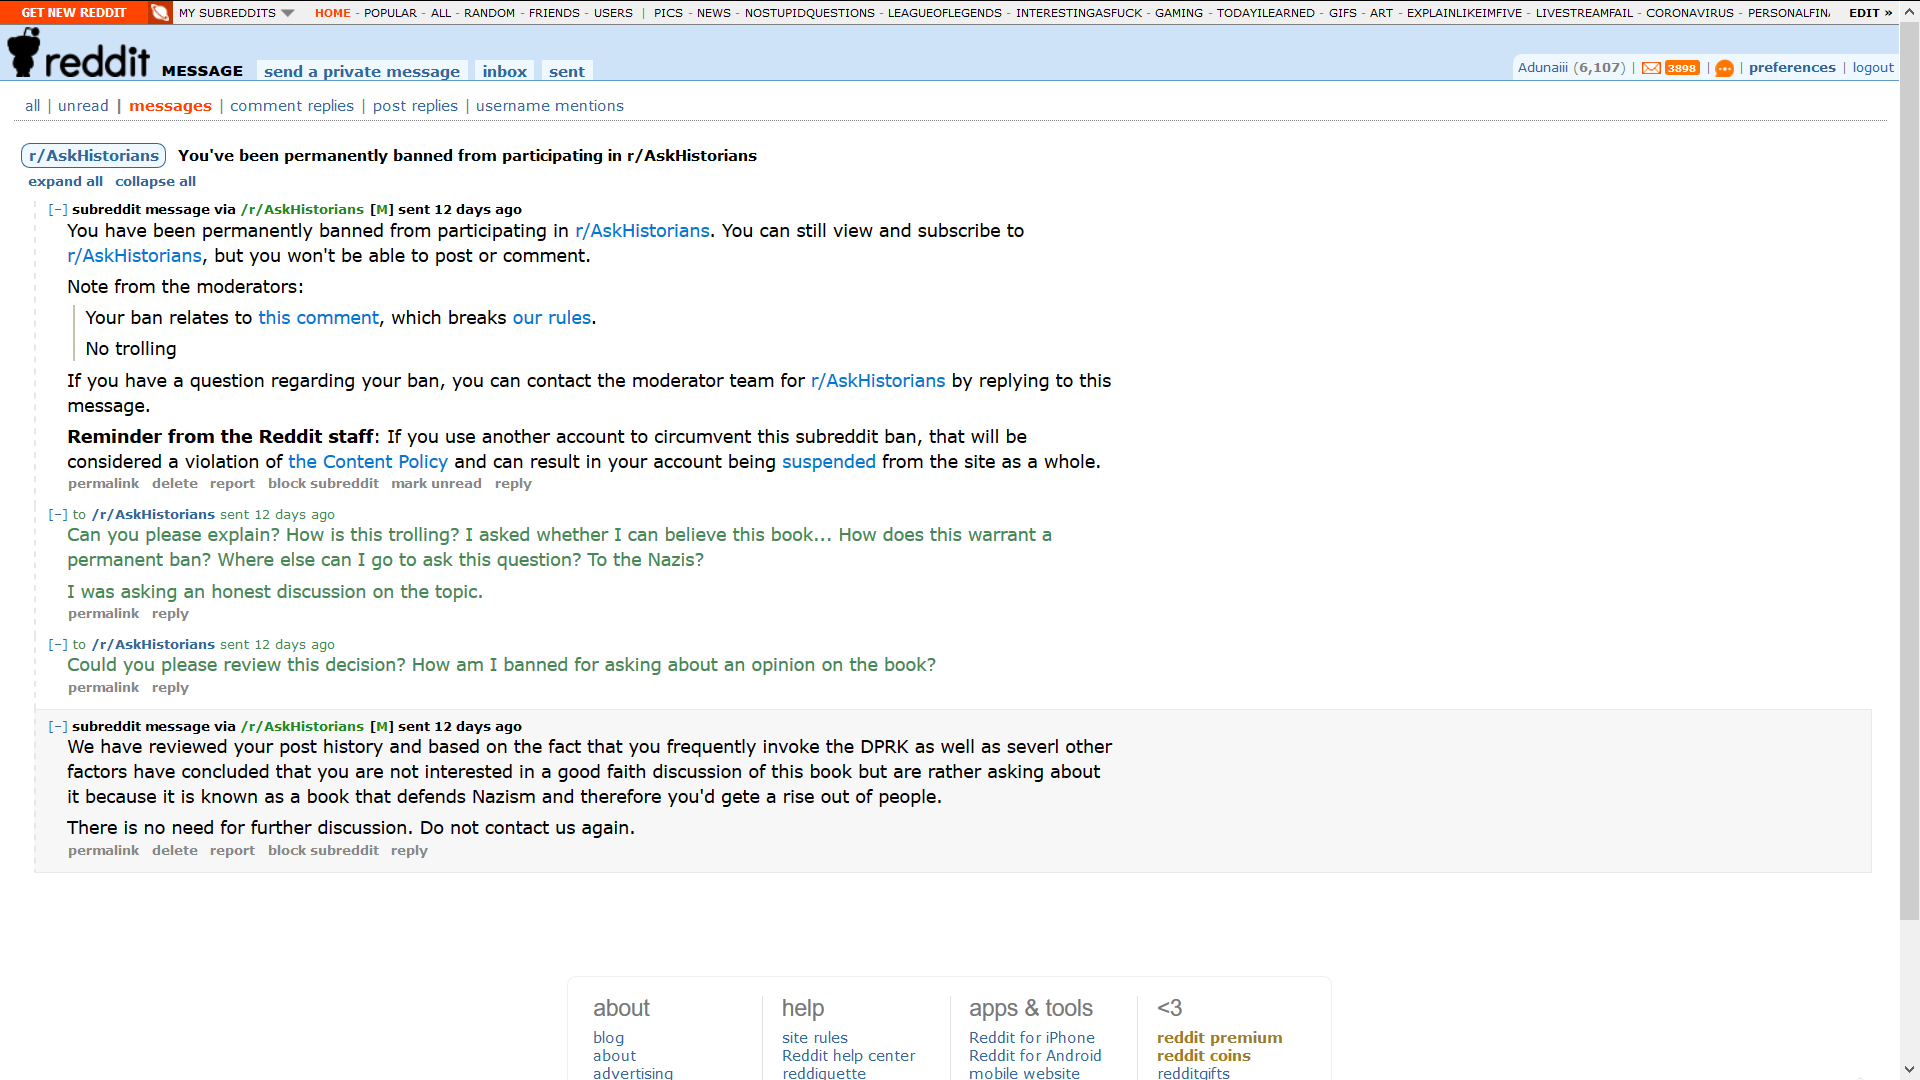1920x1080 pixels.
Task: Open the 'suspended' link
Action: point(829,462)
